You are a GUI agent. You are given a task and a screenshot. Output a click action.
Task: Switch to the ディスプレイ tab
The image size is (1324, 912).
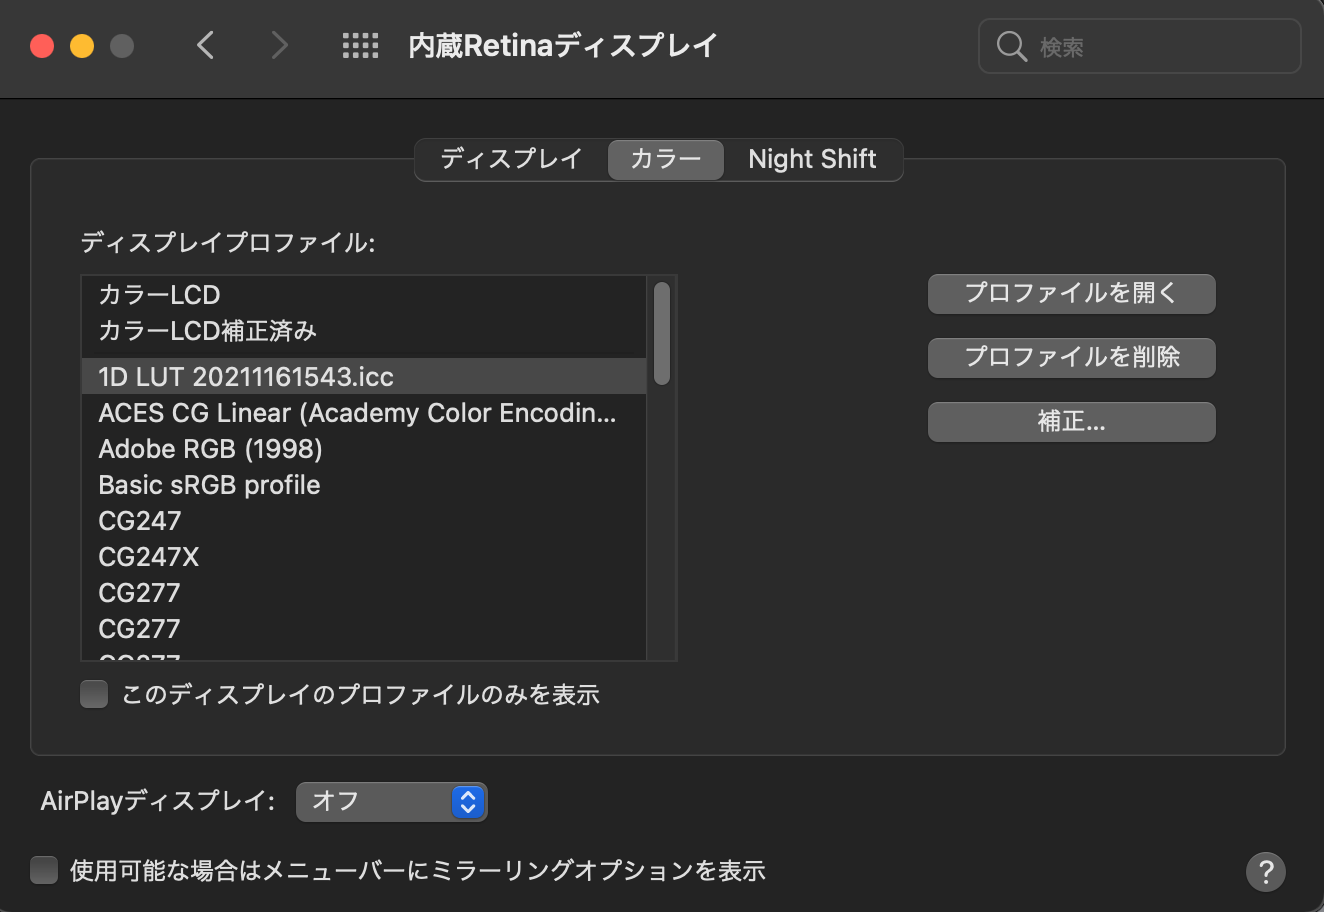pos(511,159)
